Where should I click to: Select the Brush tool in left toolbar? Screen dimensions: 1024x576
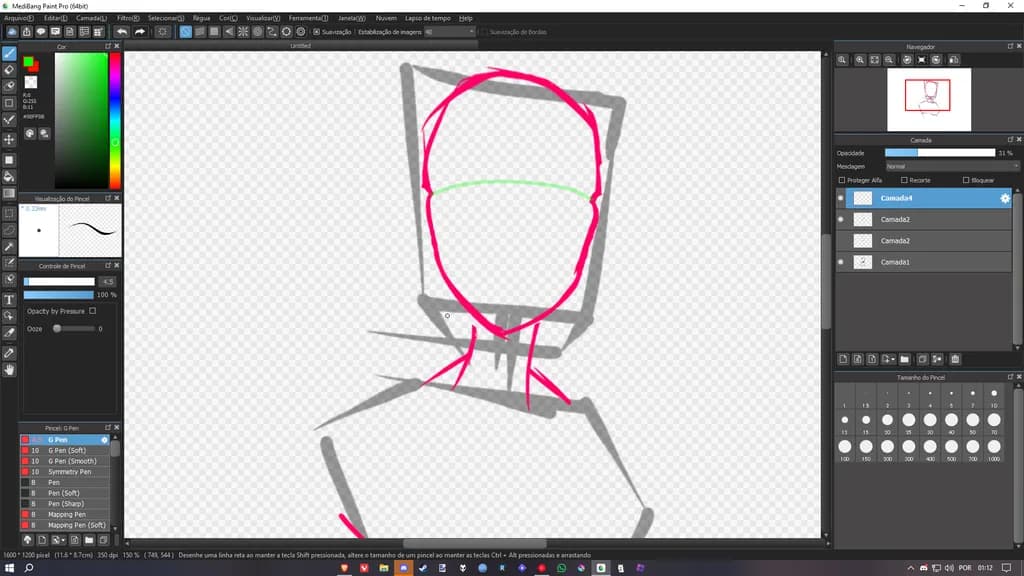pos(9,54)
